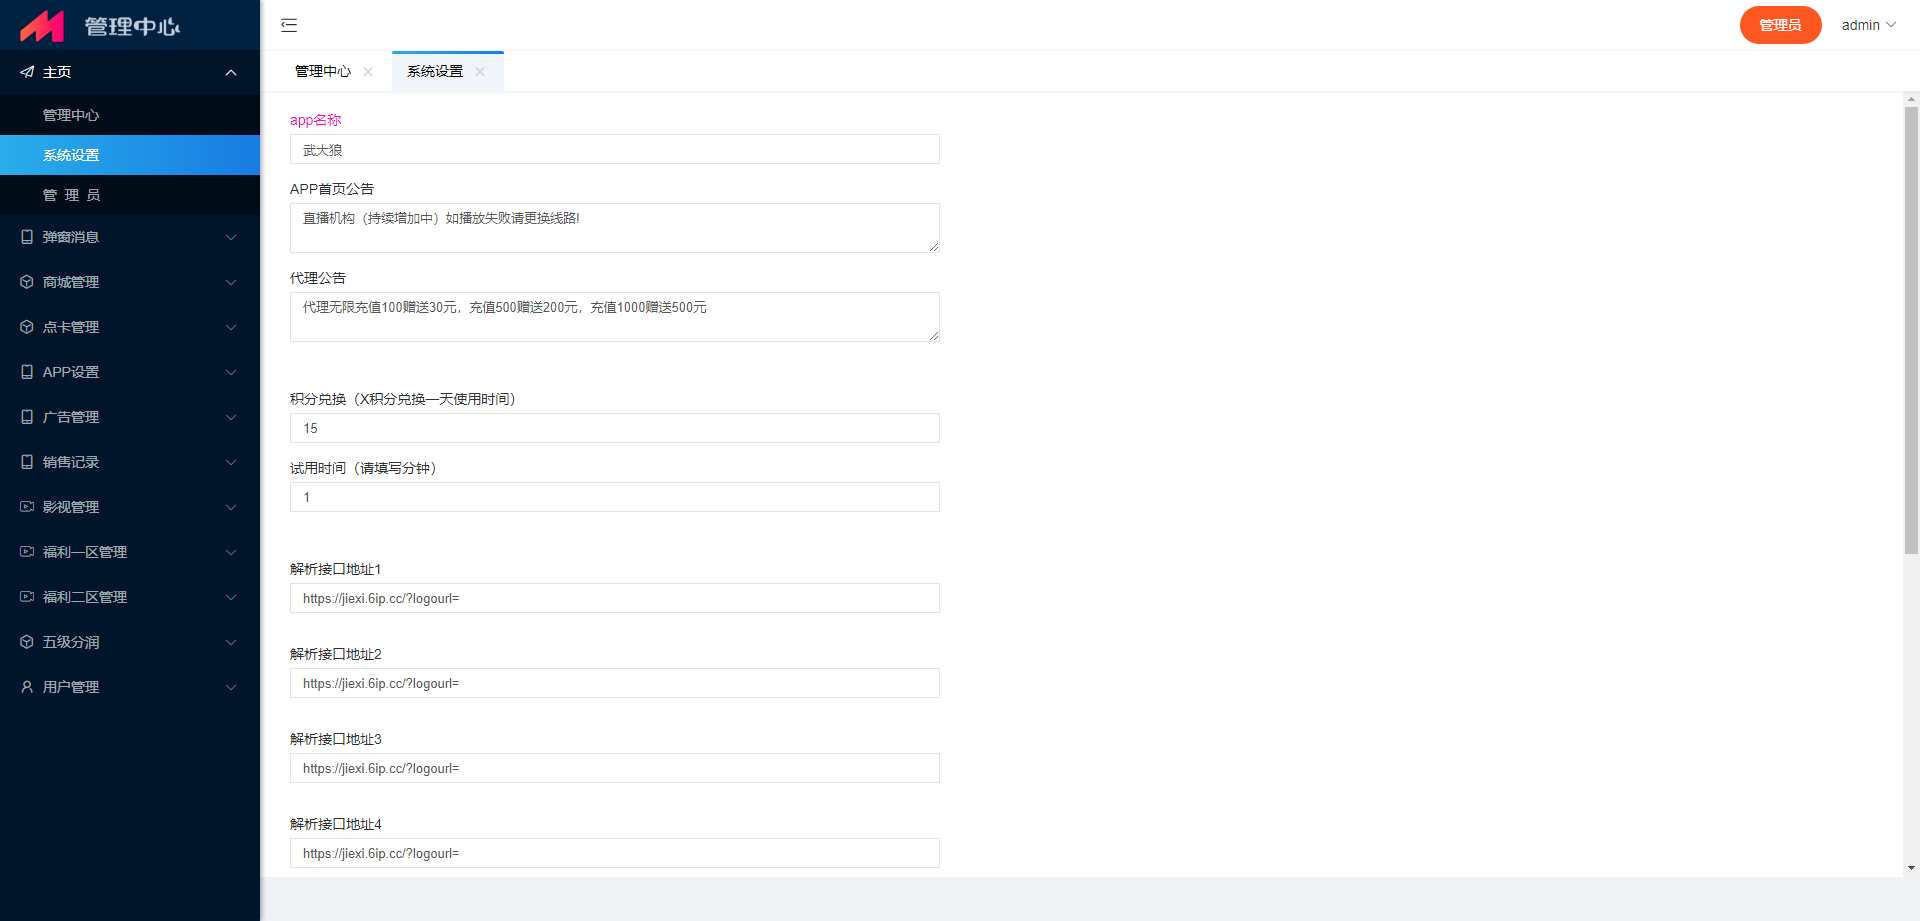
Task: Expand the 点卡管理 menu chevron
Action: click(x=231, y=327)
